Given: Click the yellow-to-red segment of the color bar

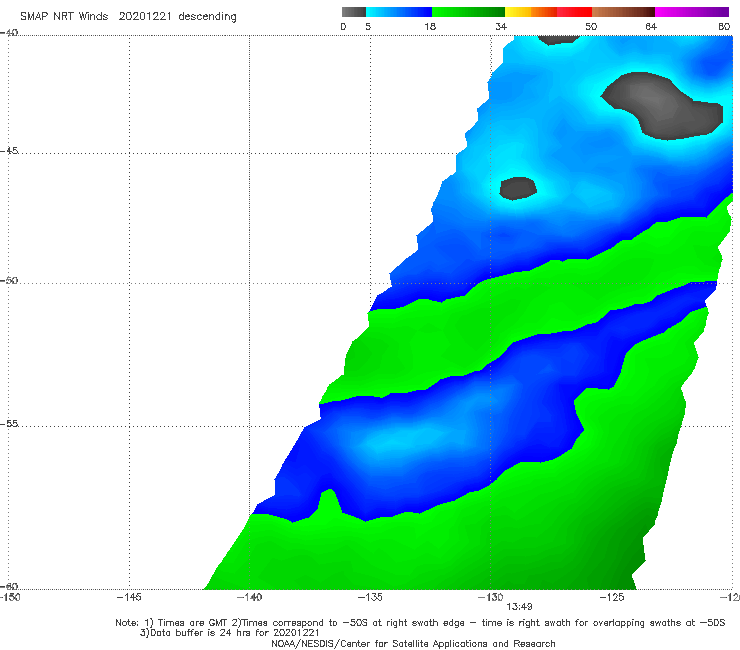Looking at the screenshot, I should click(x=548, y=12).
